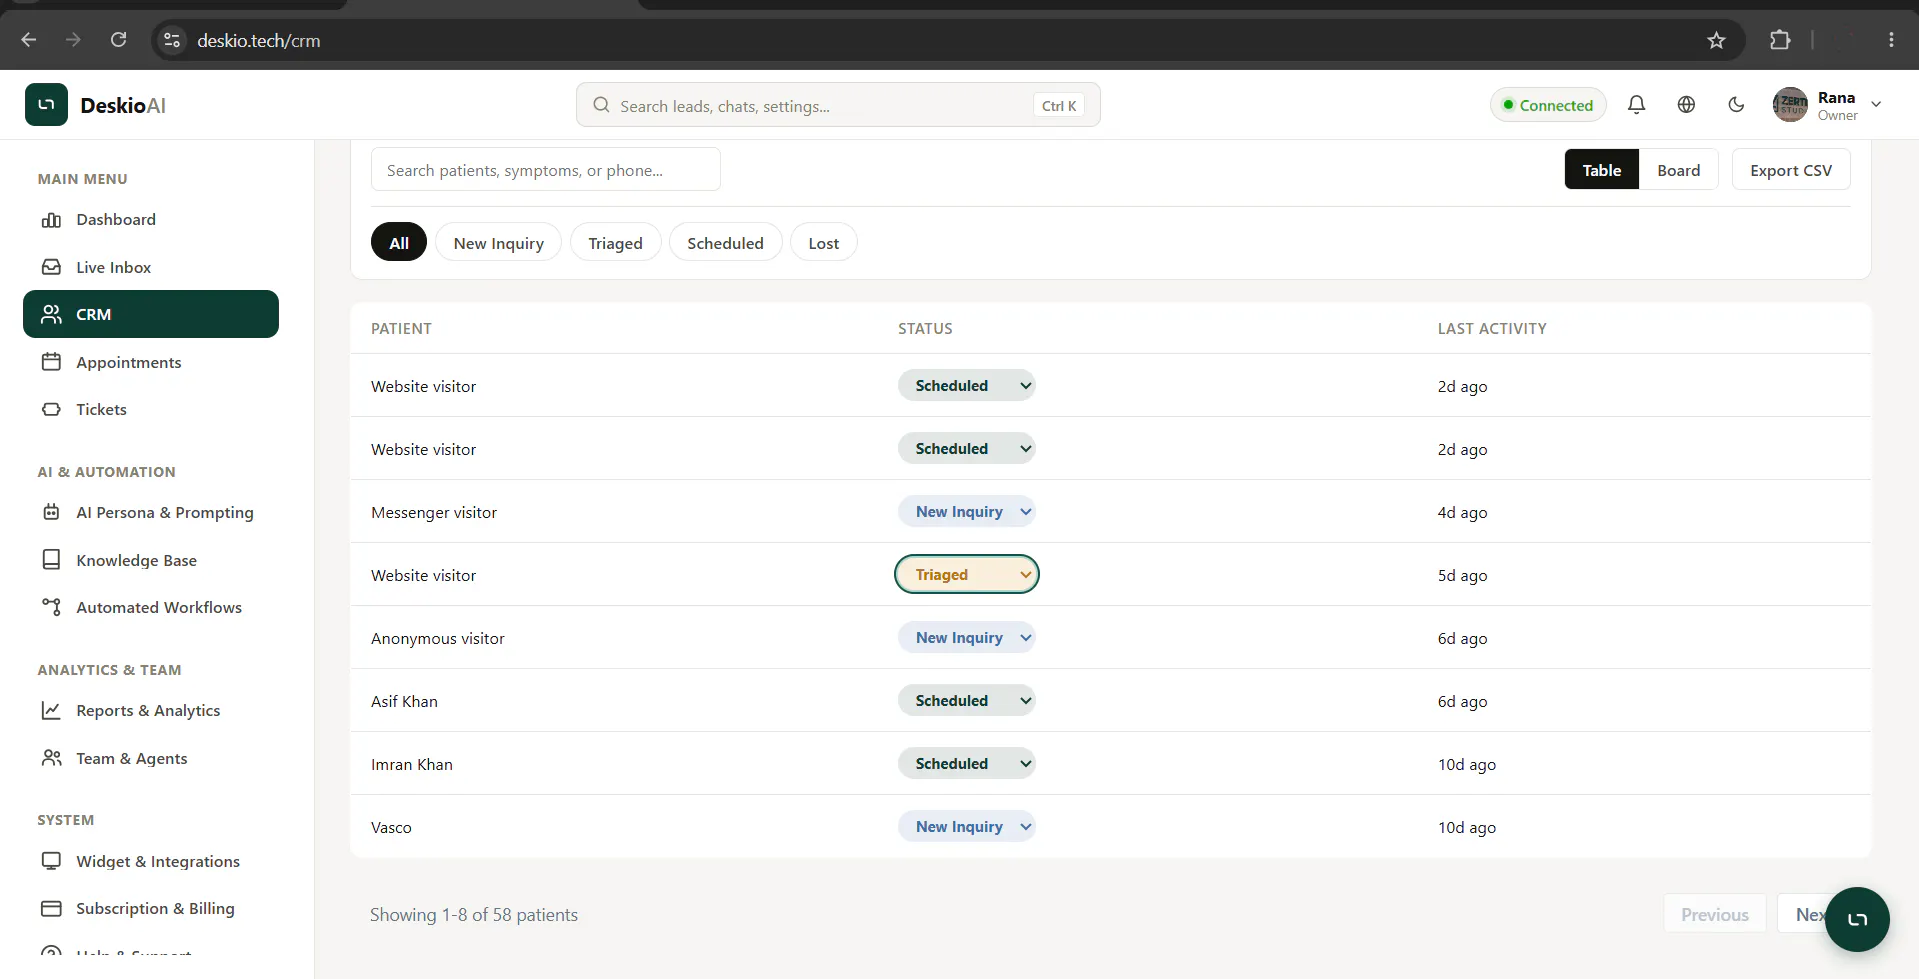The height and width of the screenshot is (979, 1919).
Task: Toggle dark mode moon icon
Action: [1736, 105]
